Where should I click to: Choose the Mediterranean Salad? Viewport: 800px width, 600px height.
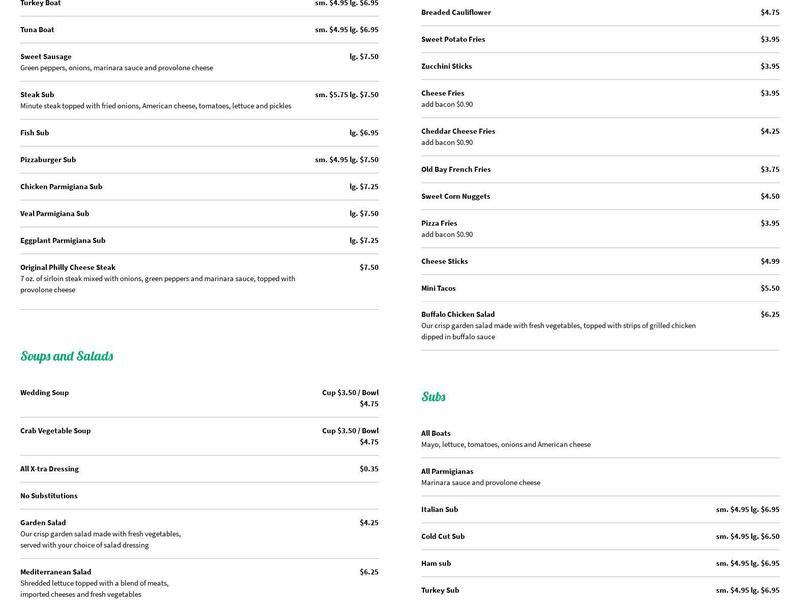coord(55,572)
